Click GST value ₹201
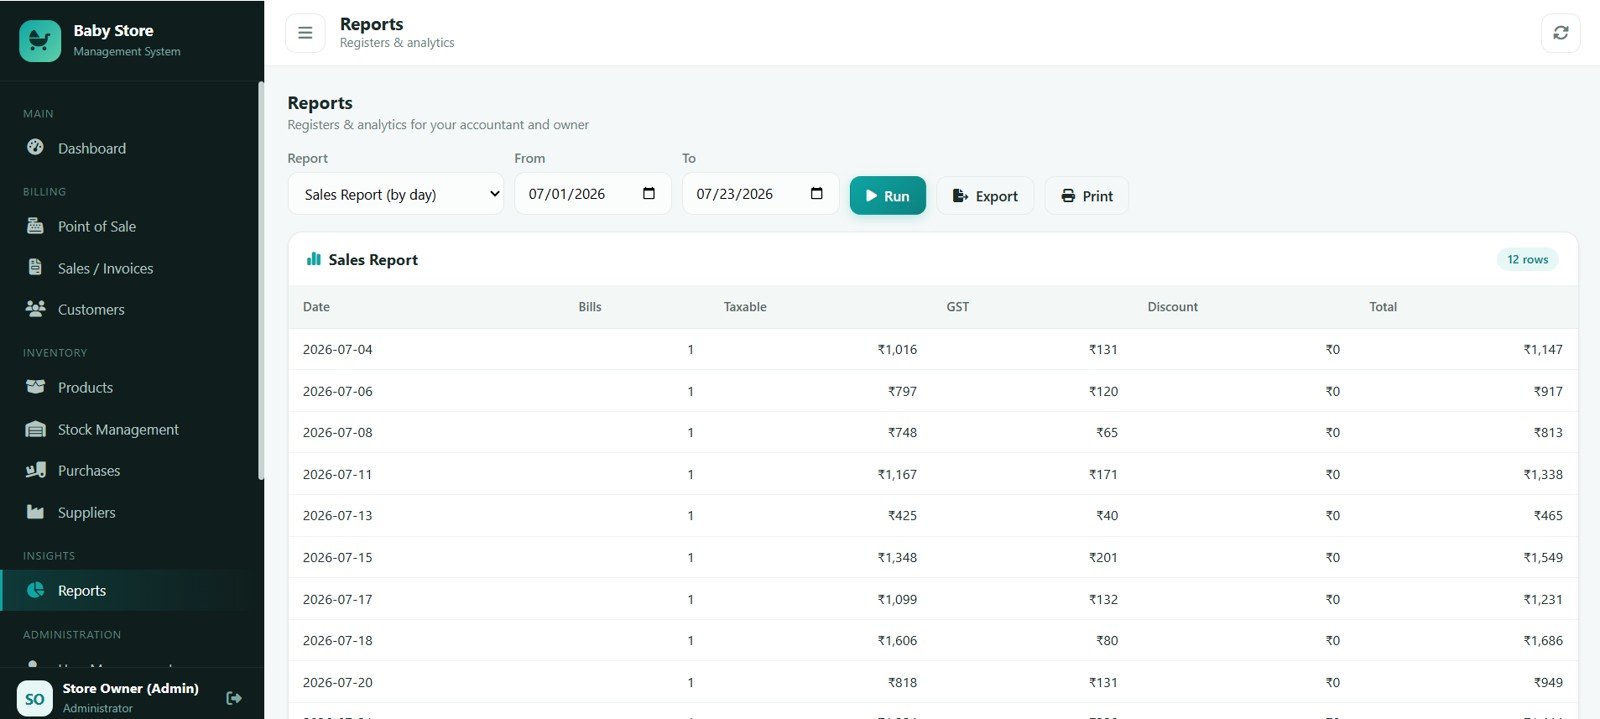This screenshot has height=719, width=1600. coord(1103,557)
